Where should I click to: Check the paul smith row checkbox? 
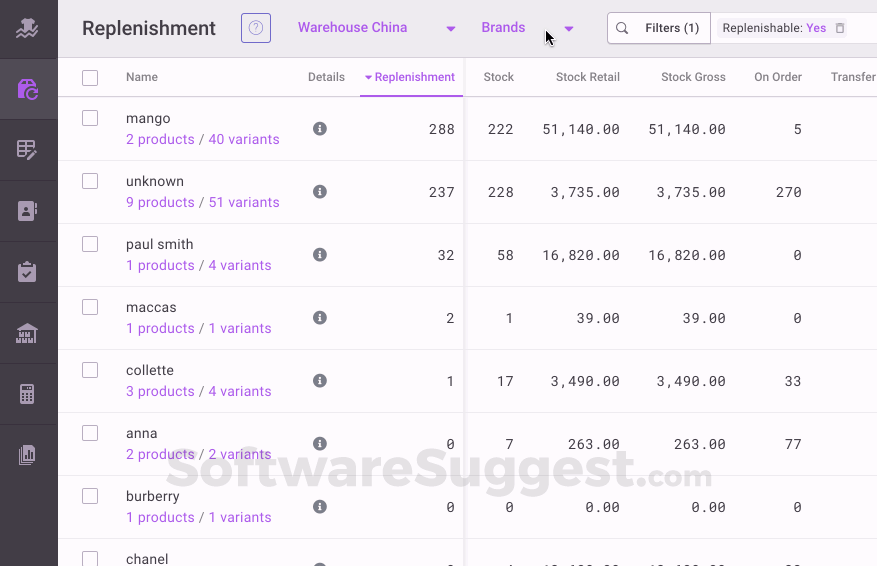90,244
